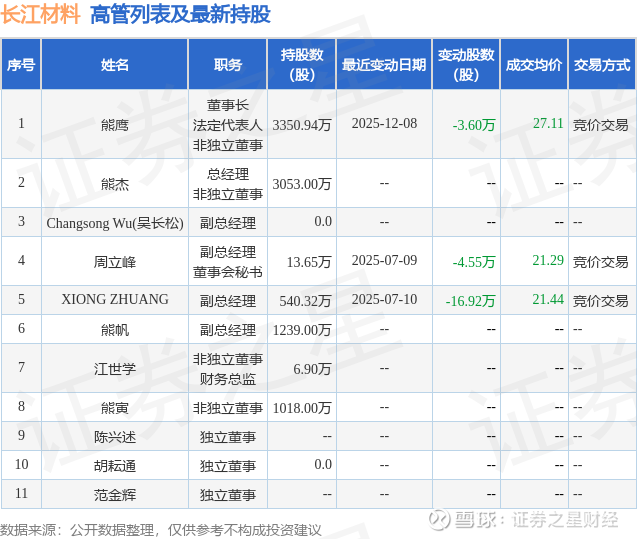Select the 交易方式 column header
The height and width of the screenshot is (539, 637).
[602, 65]
